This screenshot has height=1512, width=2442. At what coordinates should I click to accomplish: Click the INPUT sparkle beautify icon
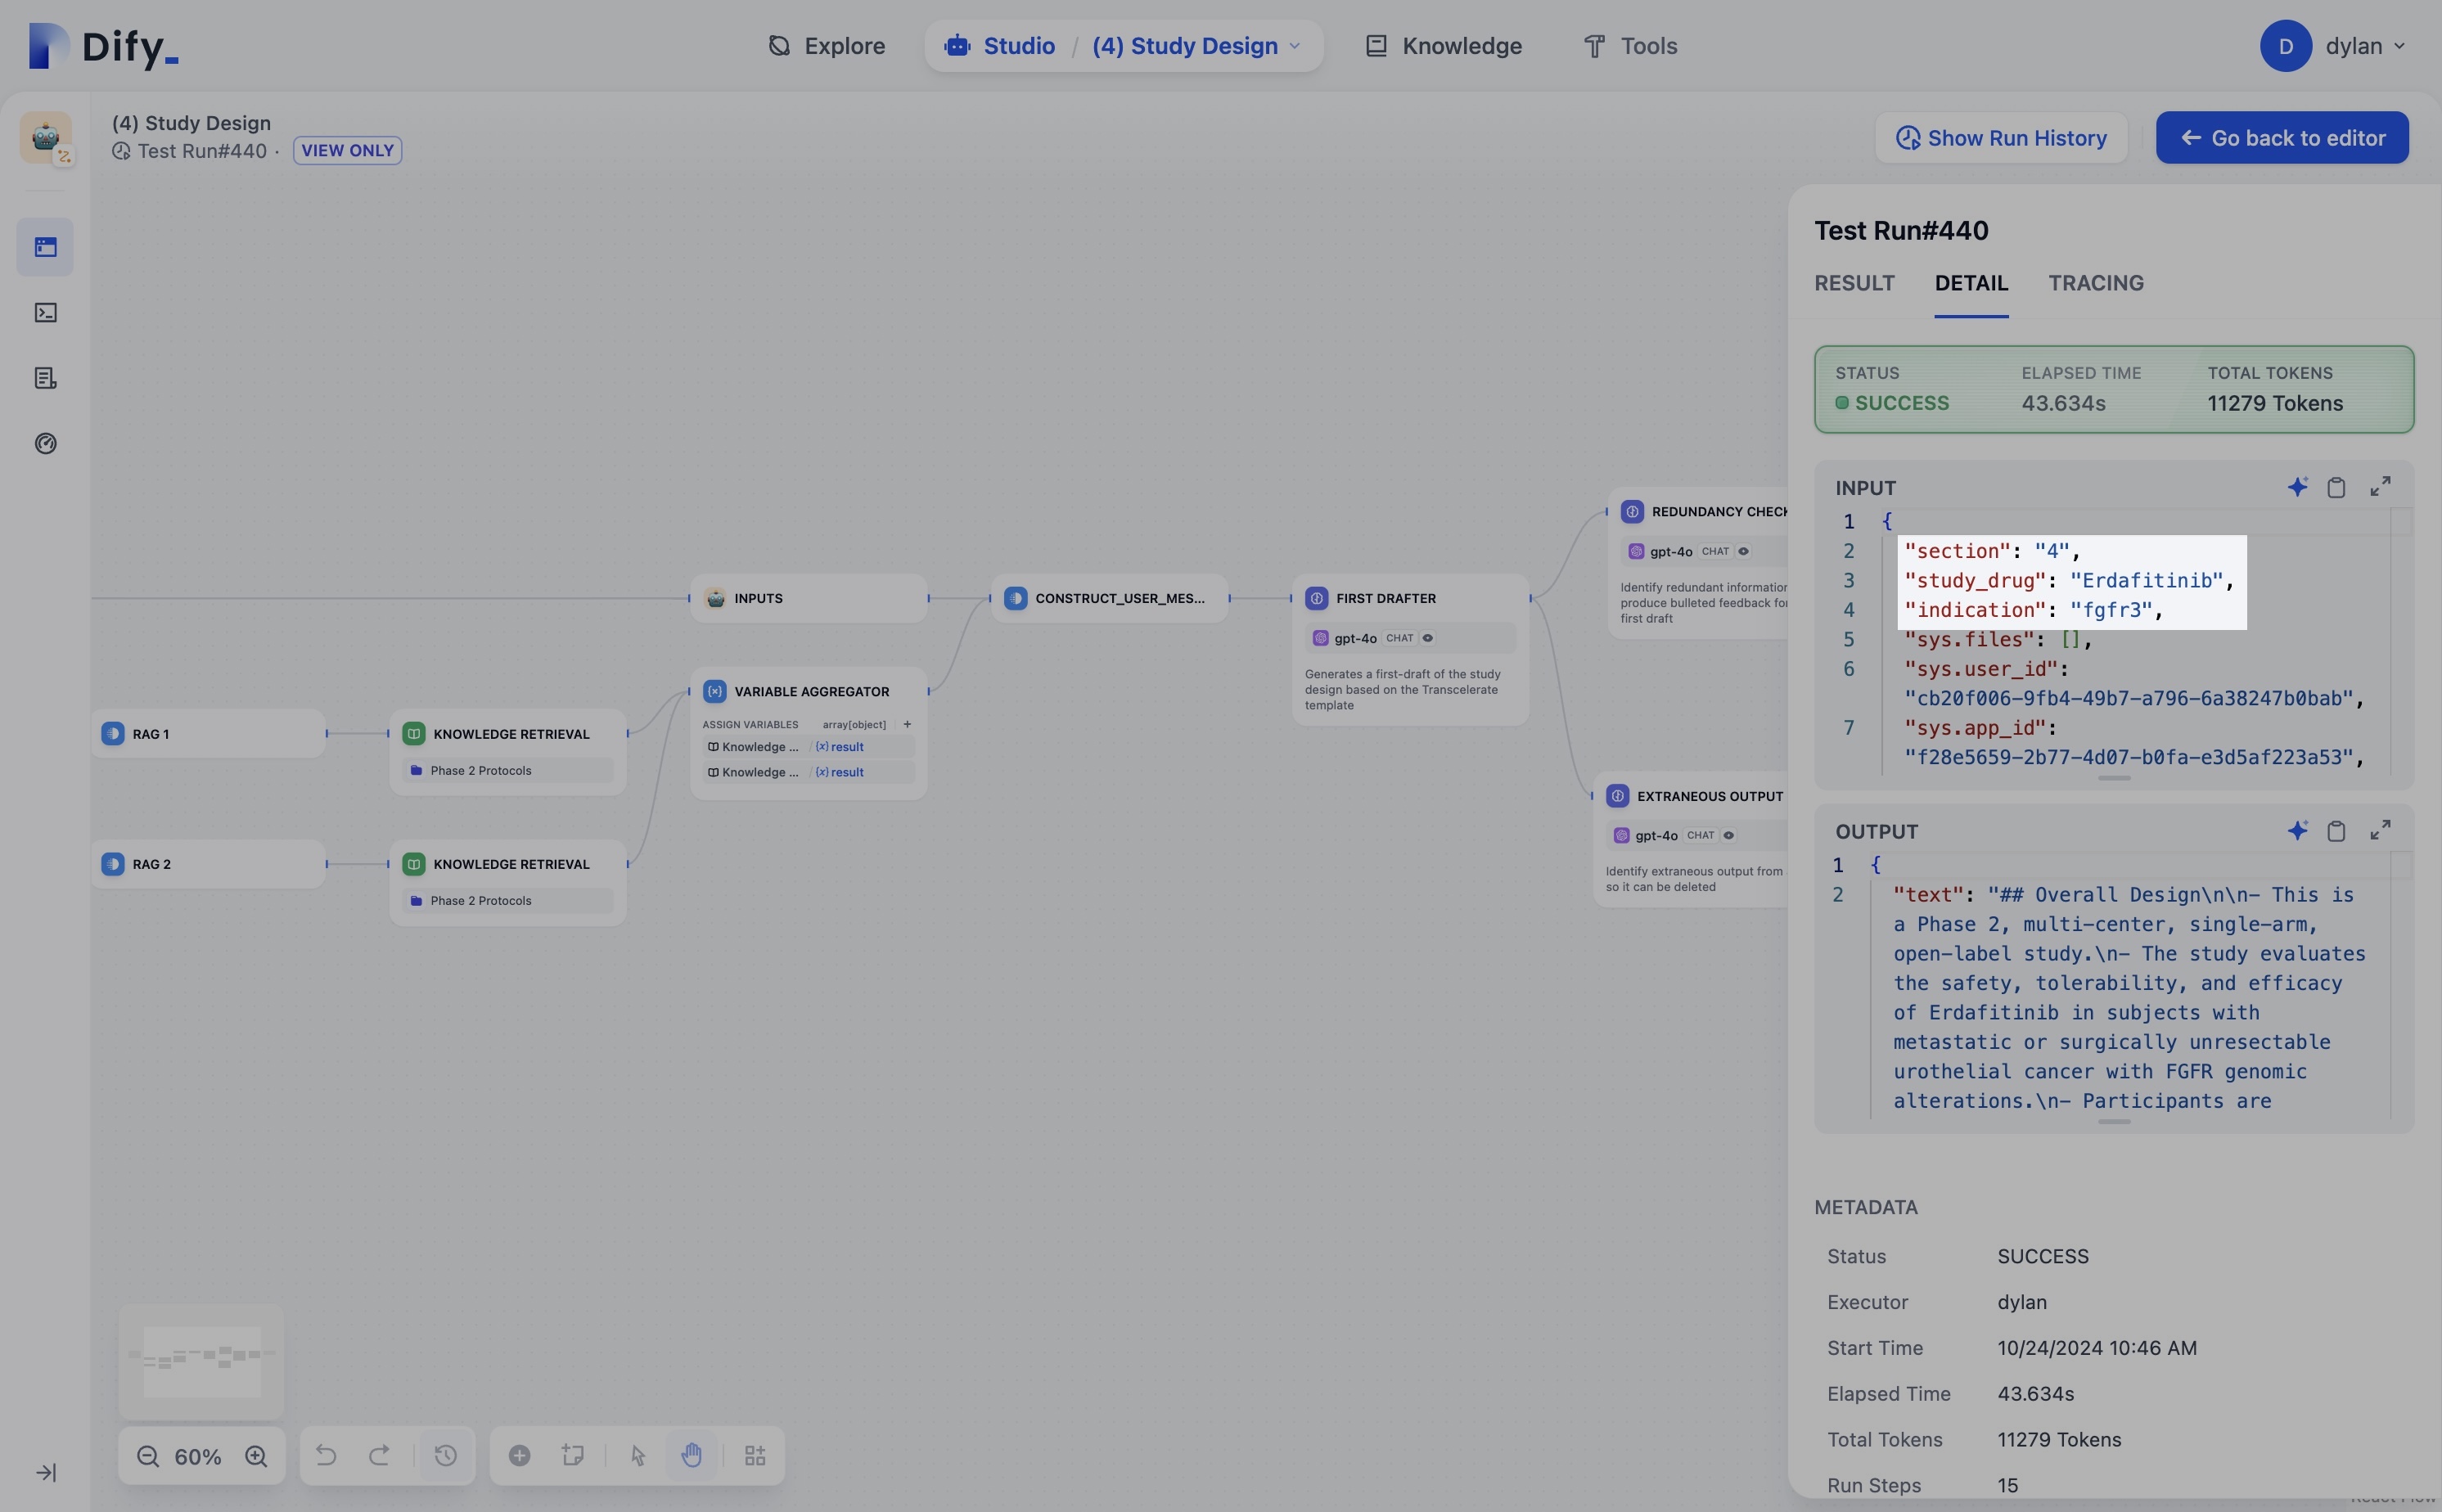(x=2297, y=487)
